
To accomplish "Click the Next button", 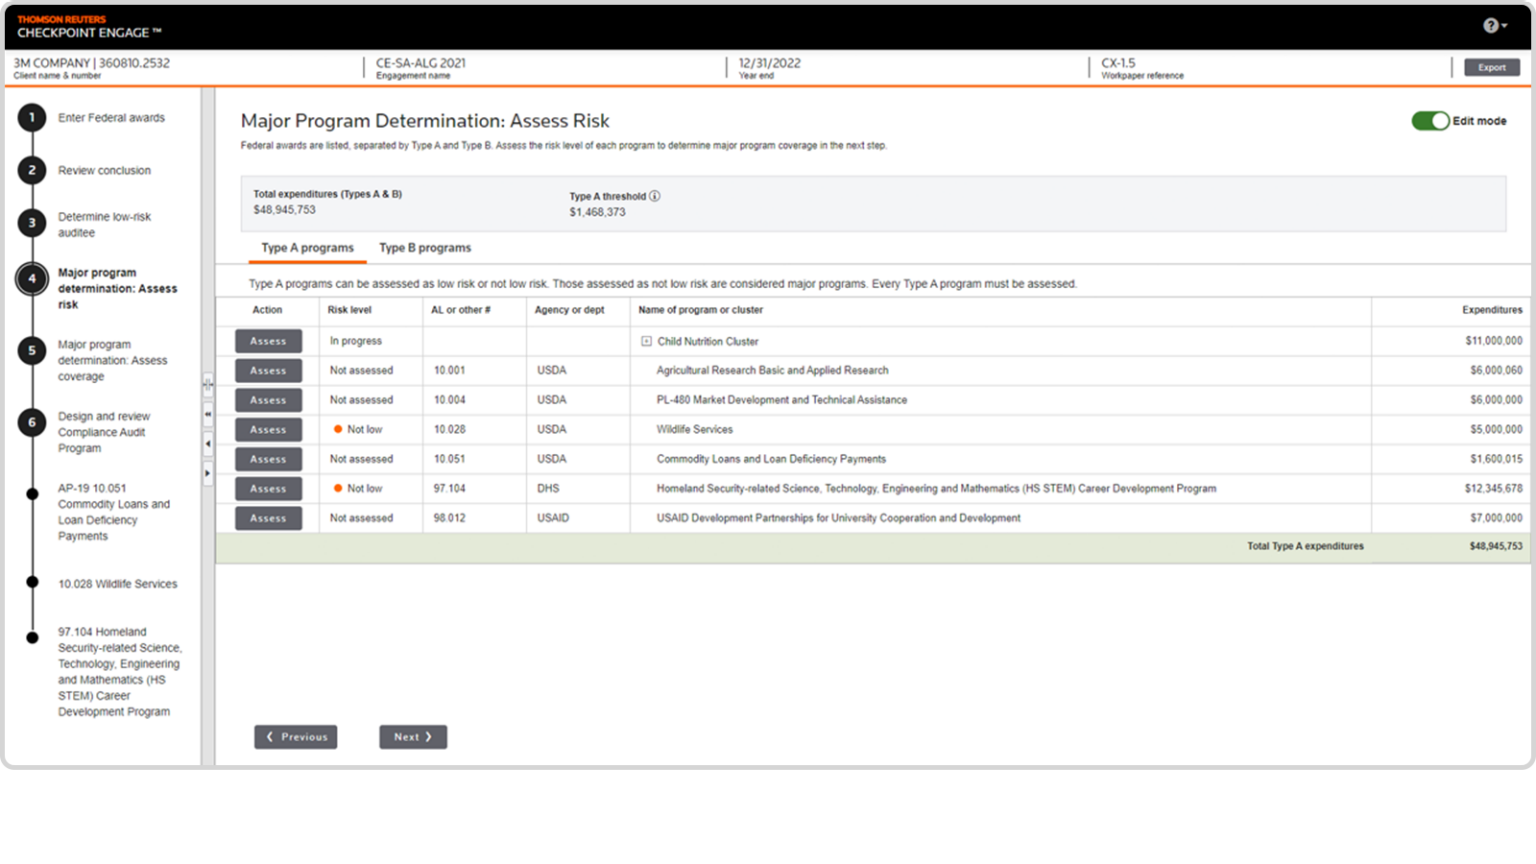I will (412, 737).
